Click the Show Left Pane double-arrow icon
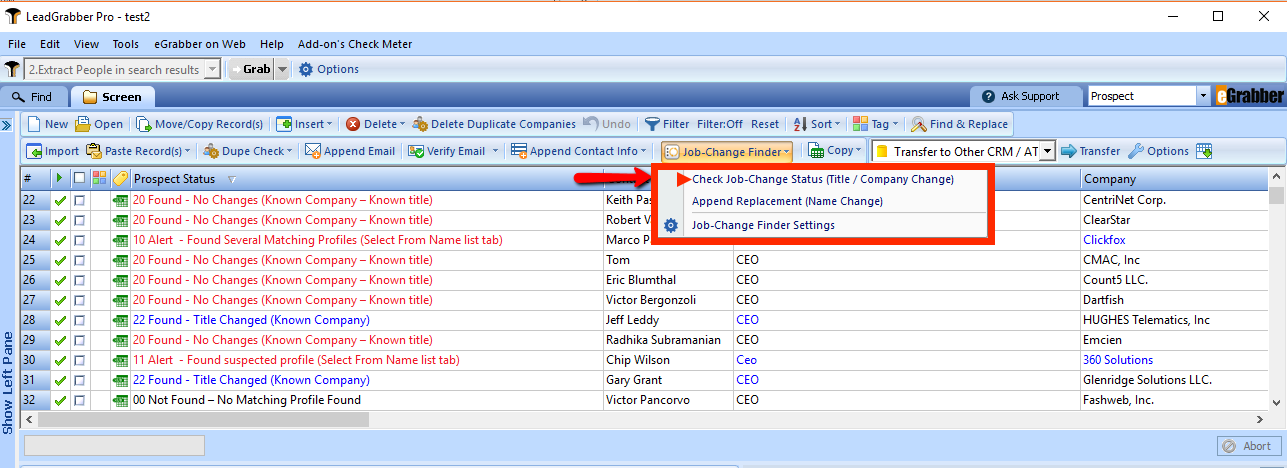This screenshot has width=1287, height=468. (6, 125)
